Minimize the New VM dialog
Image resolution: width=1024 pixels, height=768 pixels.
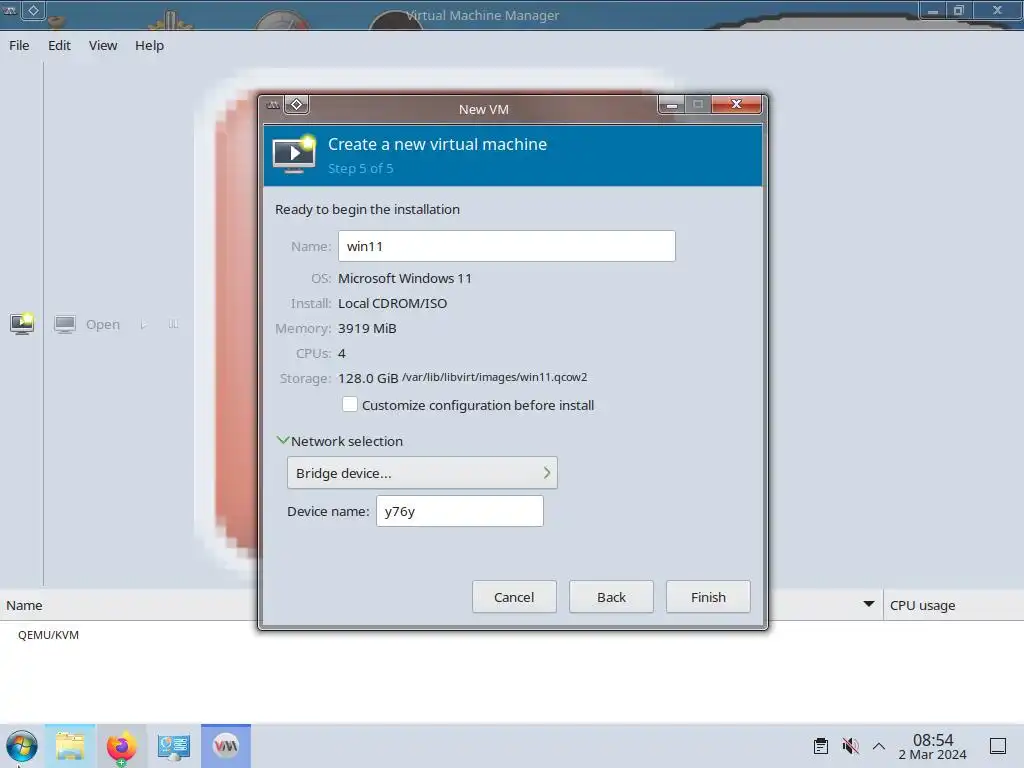pyautogui.click(x=671, y=104)
